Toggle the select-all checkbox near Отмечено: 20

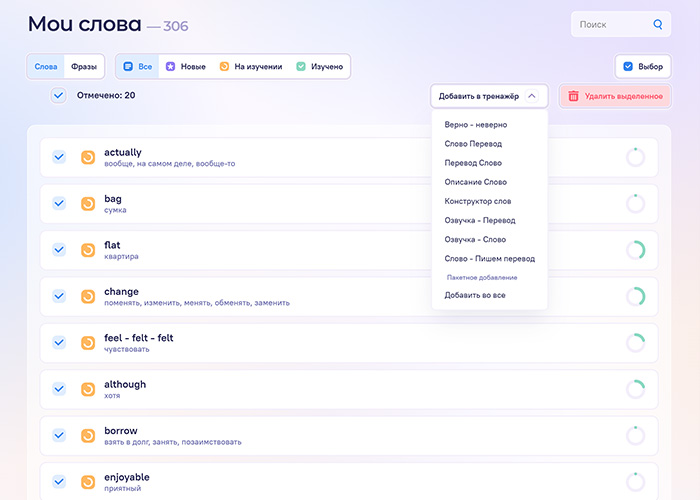click(x=58, y=96)
